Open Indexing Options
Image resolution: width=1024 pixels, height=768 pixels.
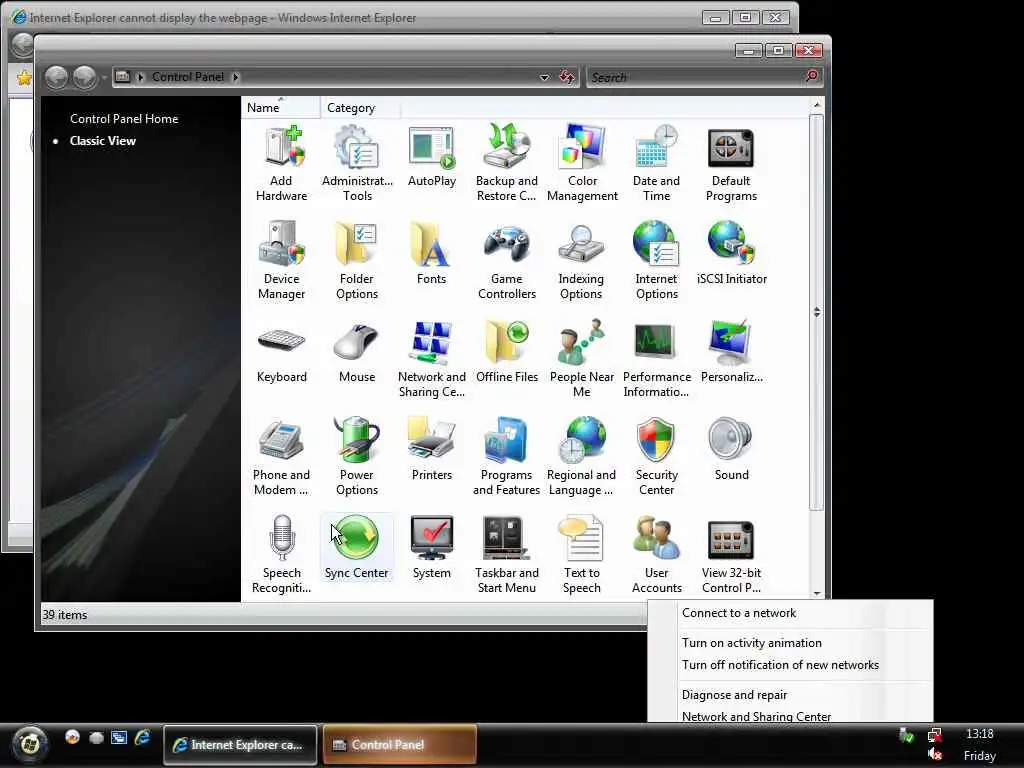[x=581, y=261]
